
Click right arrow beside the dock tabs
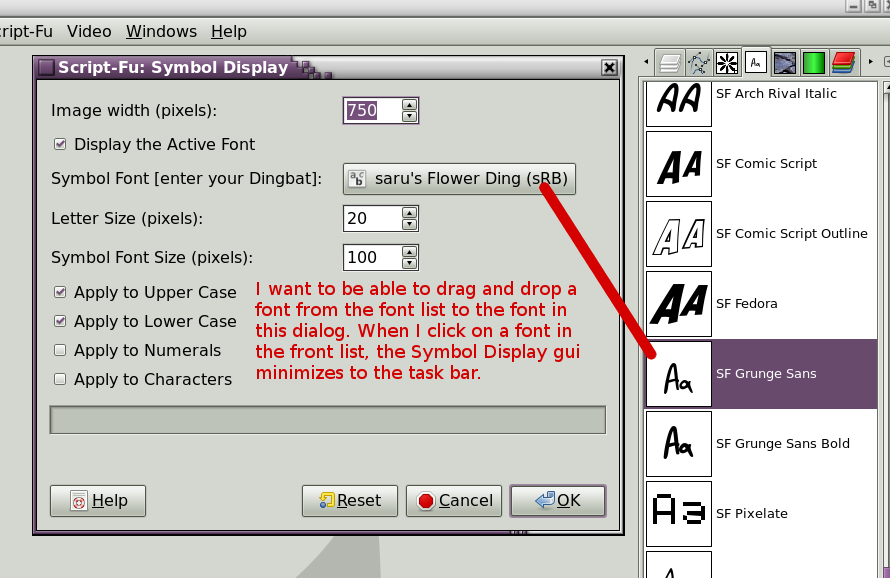(x=870, y=61)
